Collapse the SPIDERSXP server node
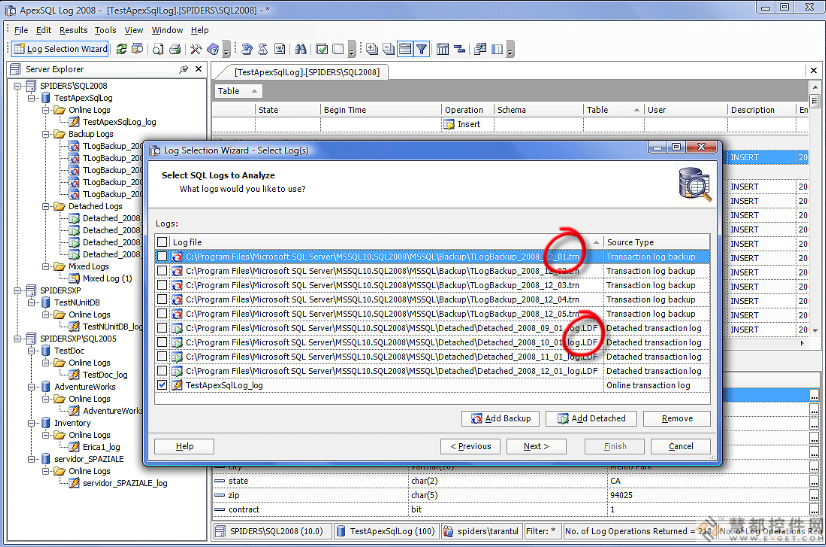 pos(17,290)
